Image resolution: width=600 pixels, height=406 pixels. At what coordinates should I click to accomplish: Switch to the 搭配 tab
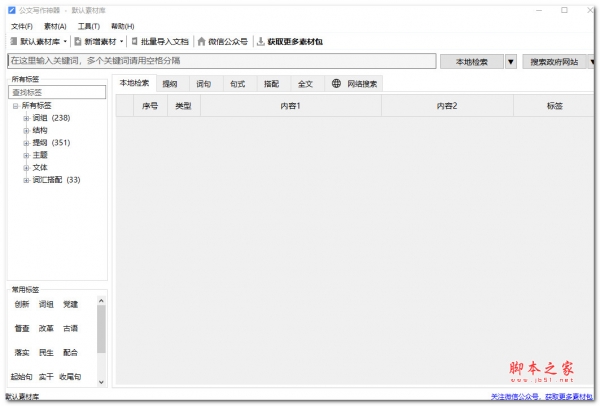[271, 84]
